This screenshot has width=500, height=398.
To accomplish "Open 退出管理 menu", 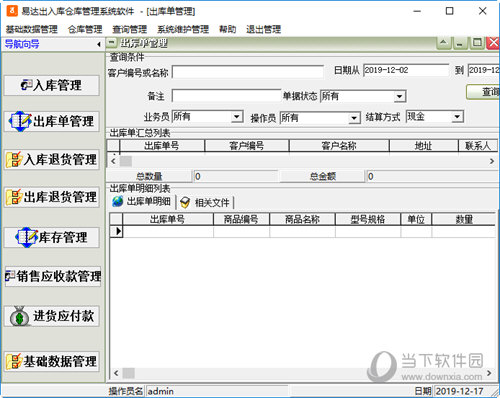I will click(x=264, y=29).
